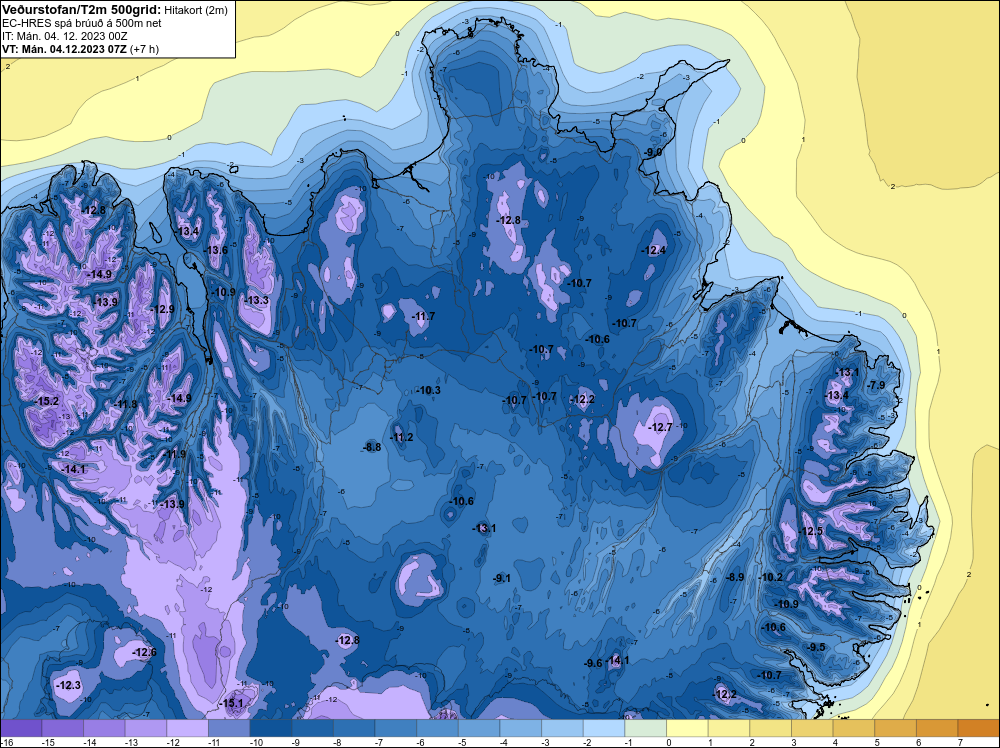
Task: Select the legend swatch between -4 and -3
Action: (x=520, y=728)
